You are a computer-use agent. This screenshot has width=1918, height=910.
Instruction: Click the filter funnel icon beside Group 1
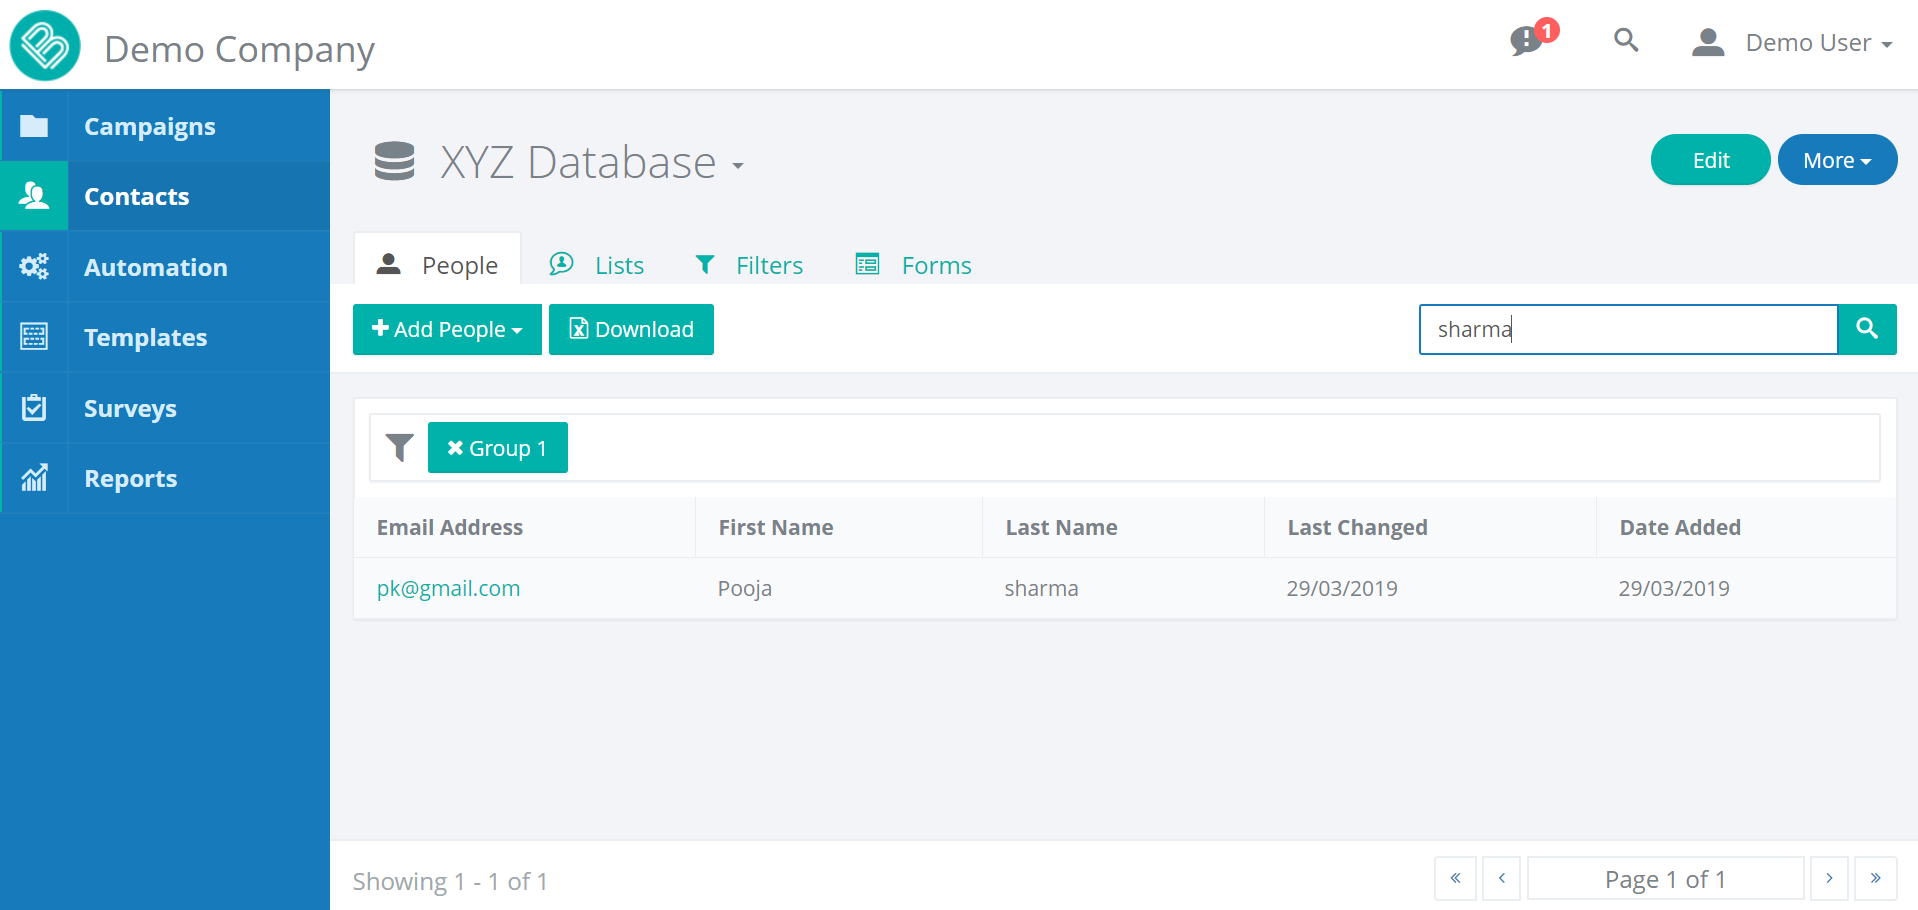[399, 448]
